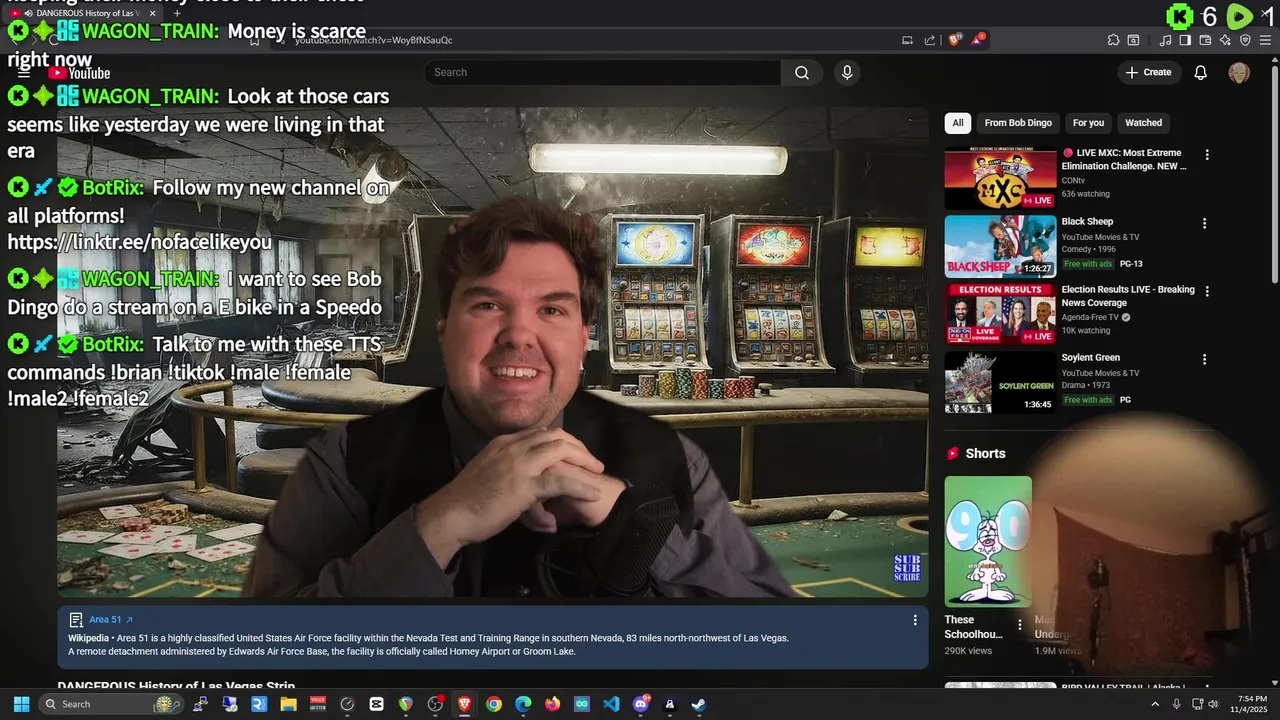
Task: Open Visual Studio Code from the taskbar
Action: point(611,704)
